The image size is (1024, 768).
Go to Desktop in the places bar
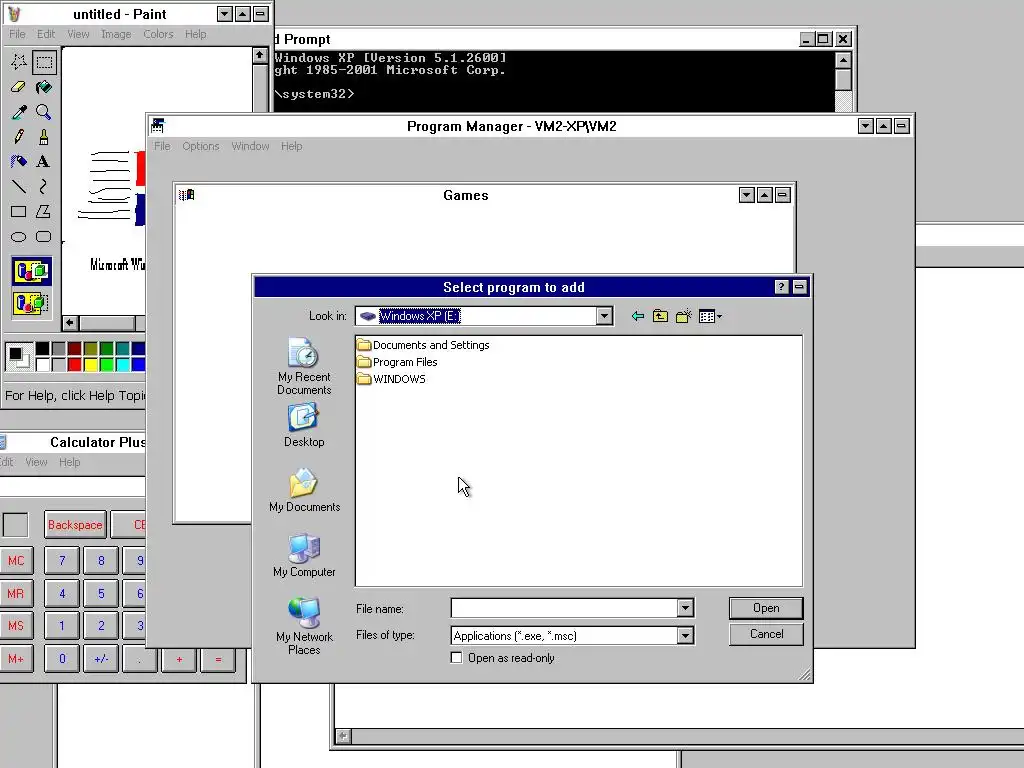click(x=304, y=424)
